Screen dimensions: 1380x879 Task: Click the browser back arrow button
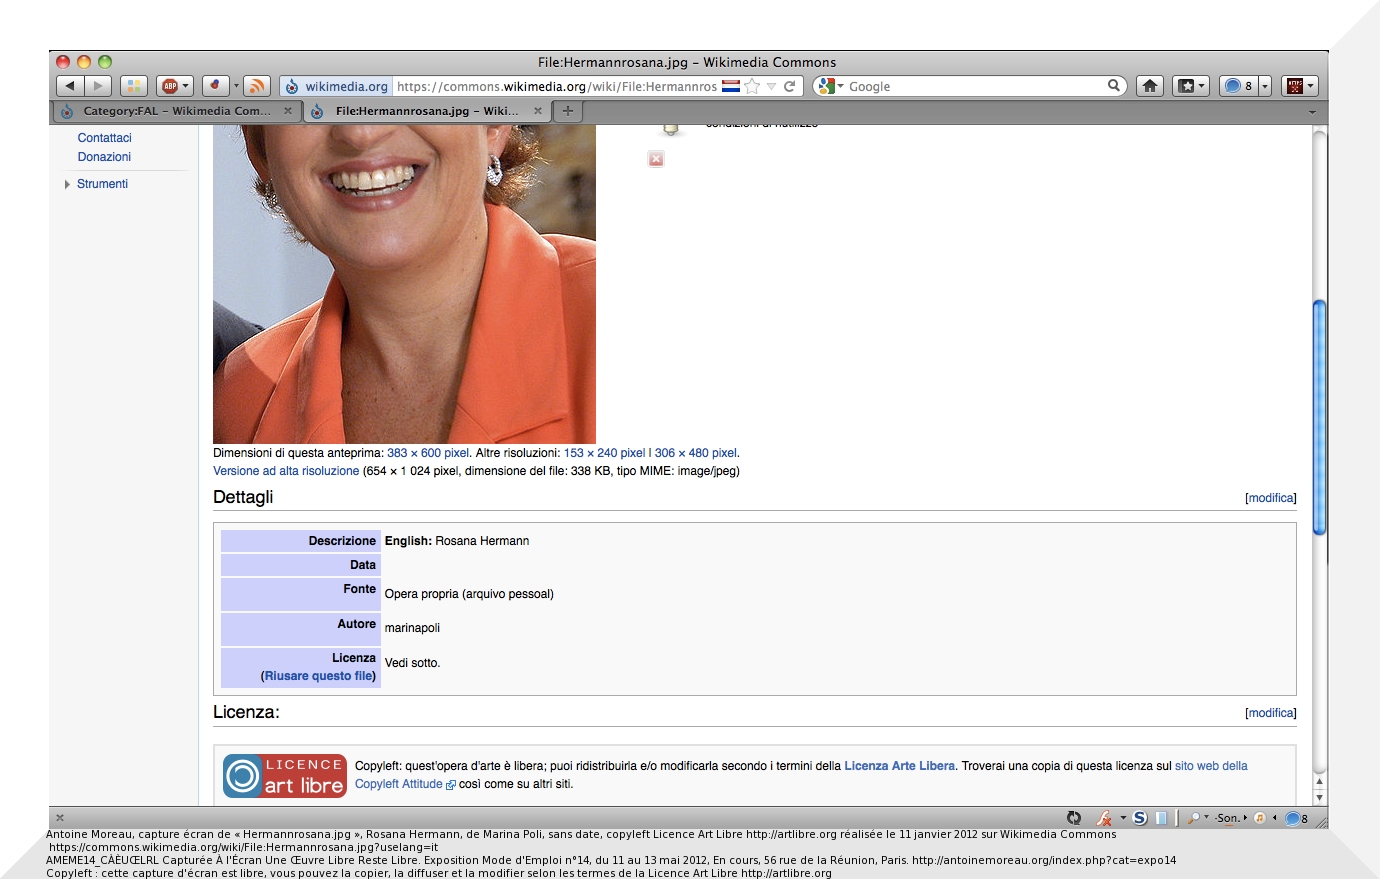pyautogui.click(x=70, y=86)
